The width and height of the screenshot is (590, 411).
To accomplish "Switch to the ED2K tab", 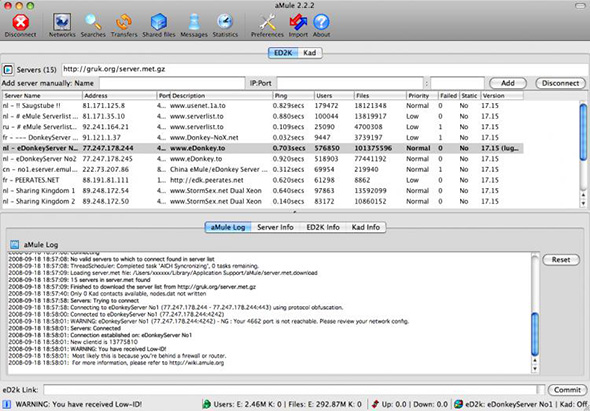I will click(x=283, y=53).
